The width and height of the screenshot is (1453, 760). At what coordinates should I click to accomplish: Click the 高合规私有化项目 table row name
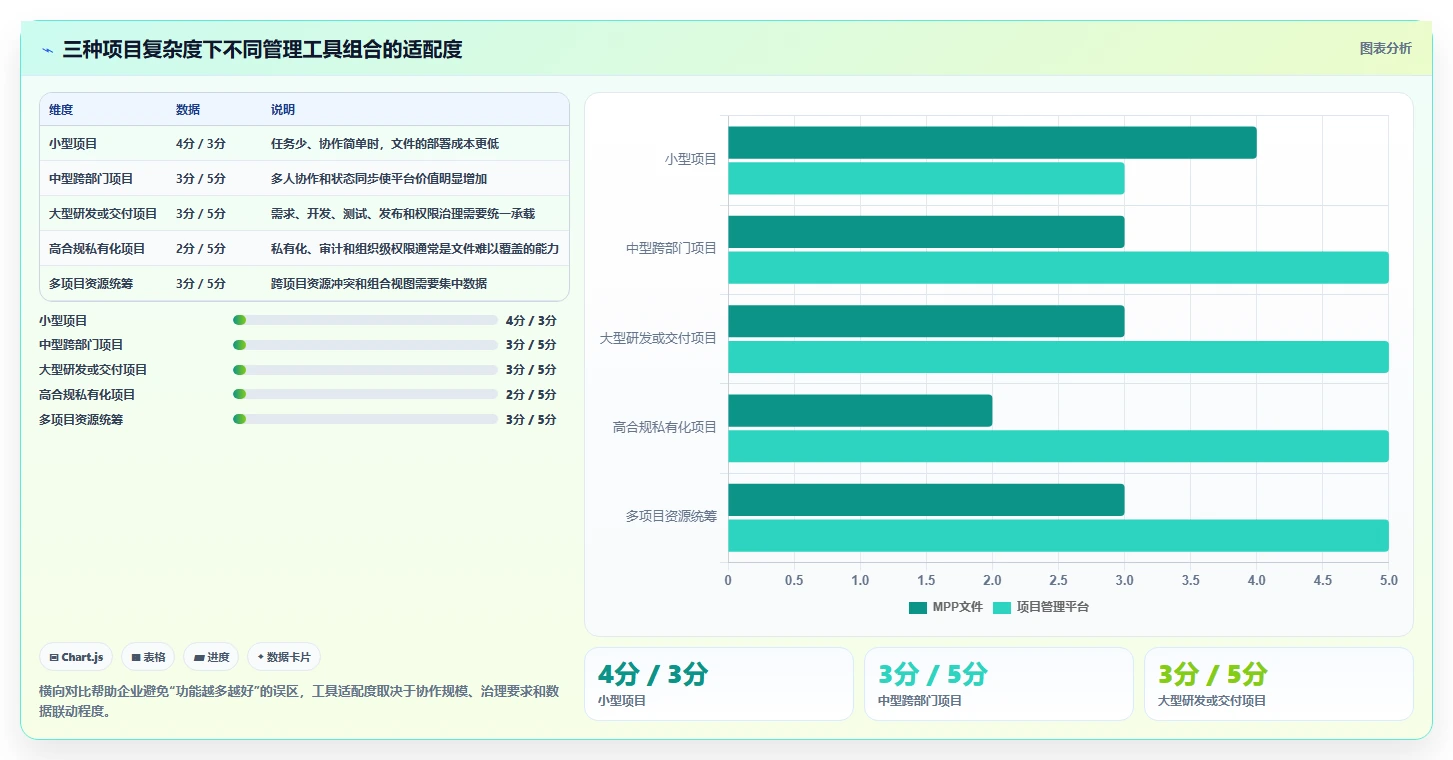(97, 249)
